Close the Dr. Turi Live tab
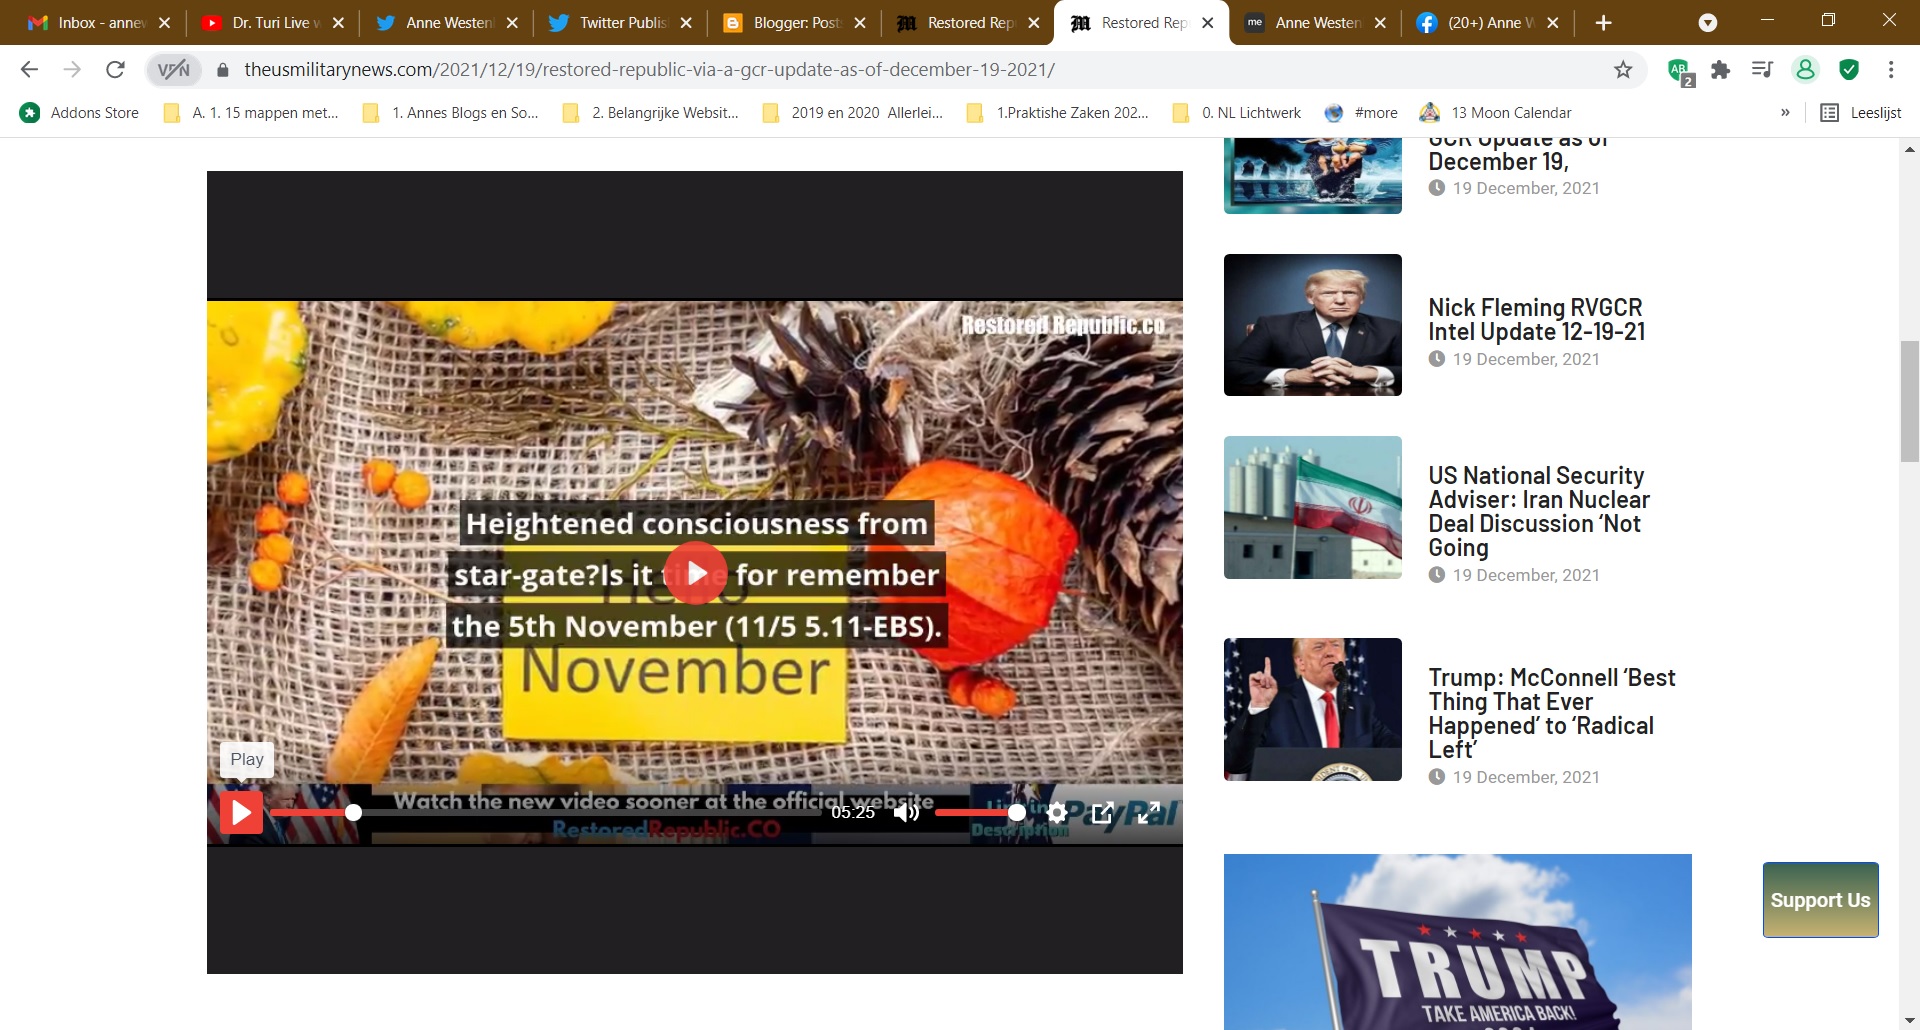The height and width of the screenshot is (1030, 1920). click(338, 23)
